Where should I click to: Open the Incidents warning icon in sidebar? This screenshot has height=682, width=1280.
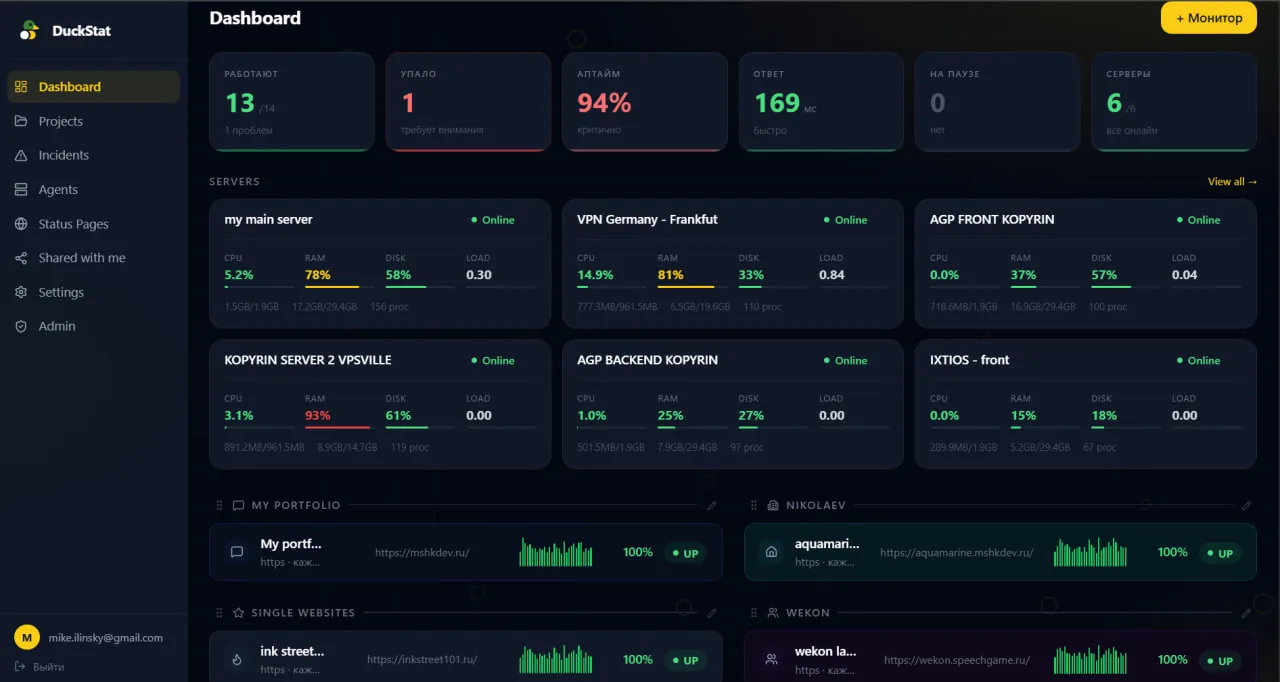tap(21, 156)
